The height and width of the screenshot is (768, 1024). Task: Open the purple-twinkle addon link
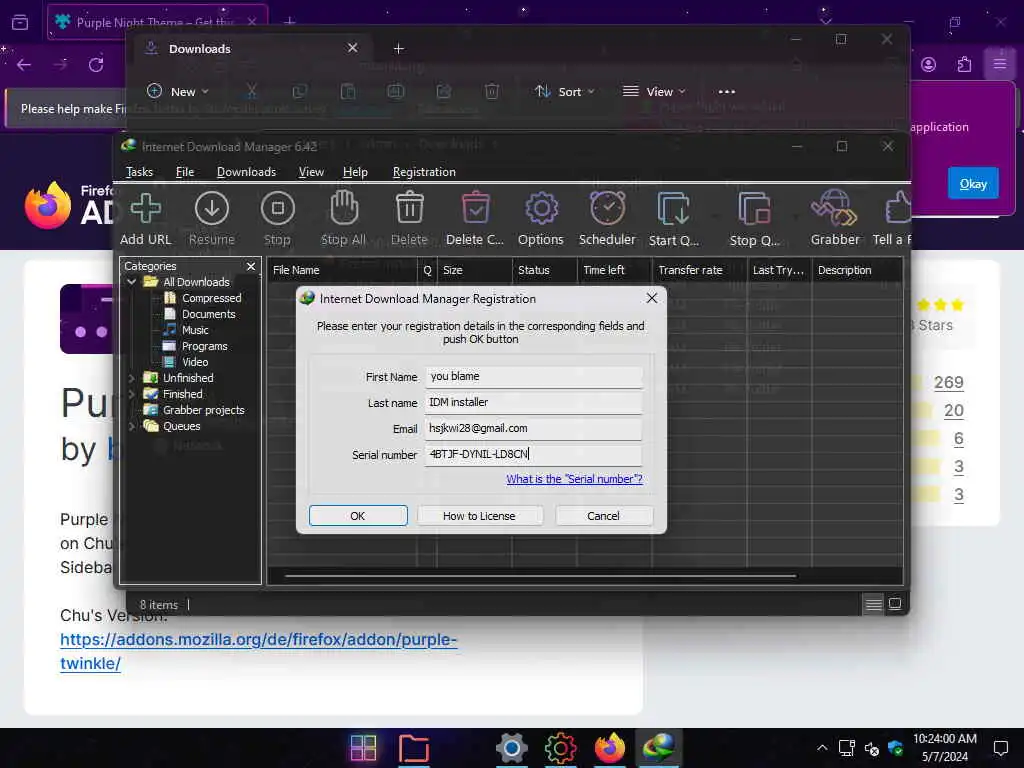coord(259,651)
